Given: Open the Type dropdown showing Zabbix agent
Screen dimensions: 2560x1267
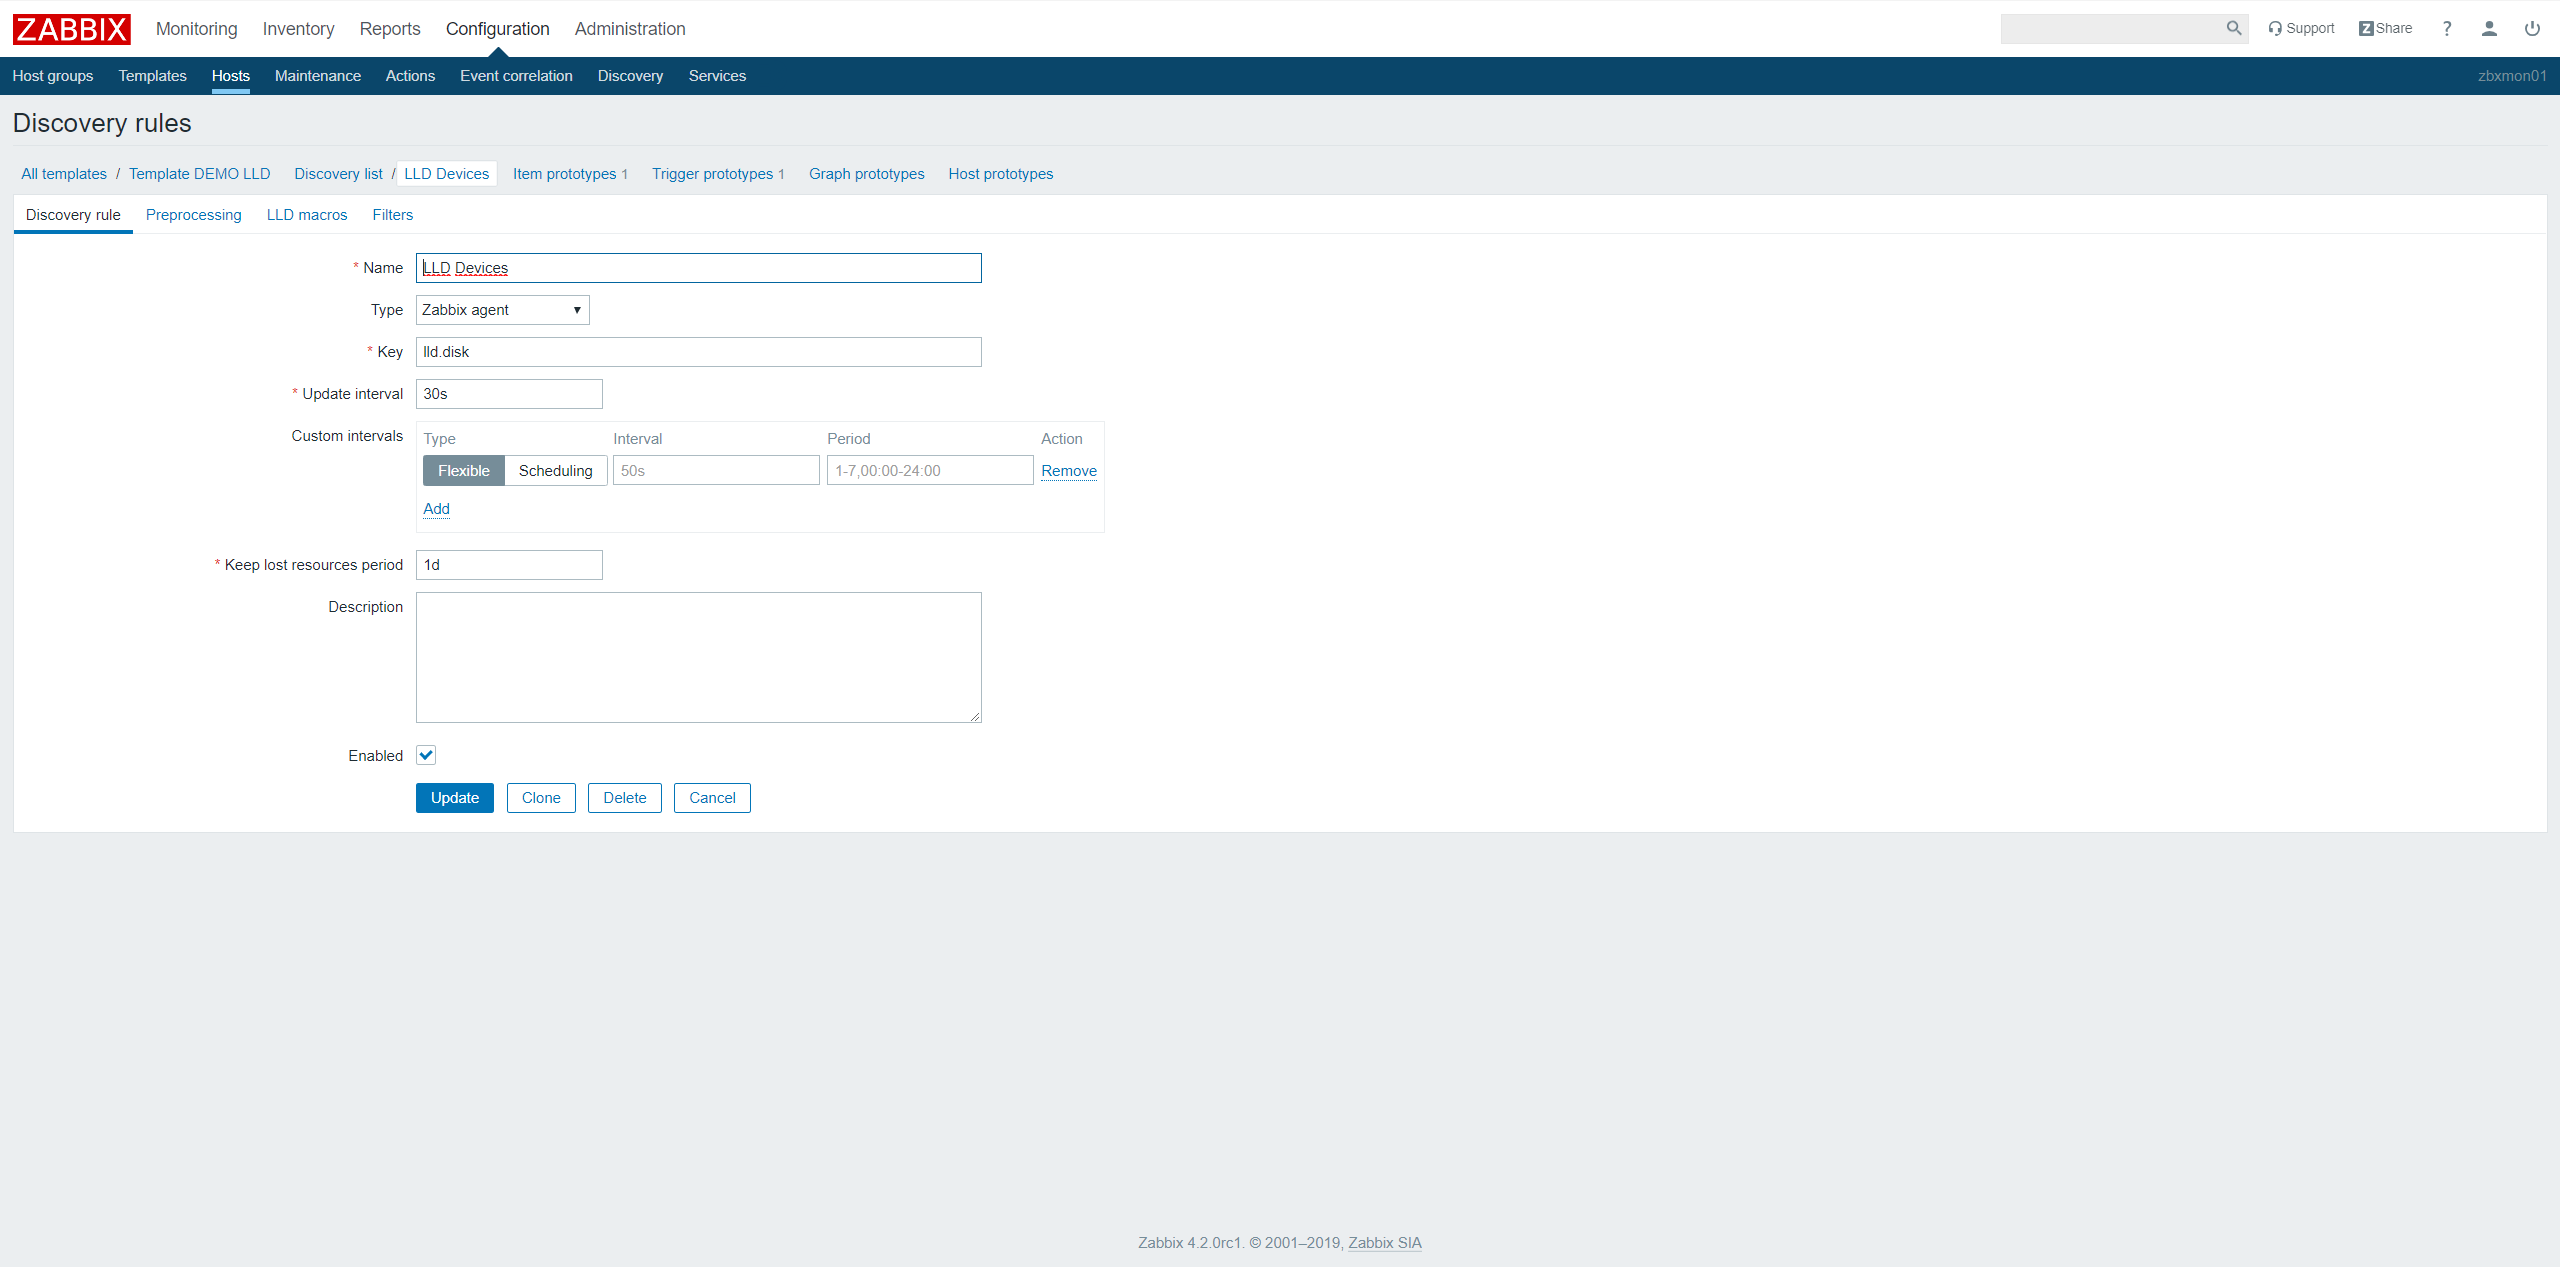Looking at the screenshot, I should [x=503, y=310].
